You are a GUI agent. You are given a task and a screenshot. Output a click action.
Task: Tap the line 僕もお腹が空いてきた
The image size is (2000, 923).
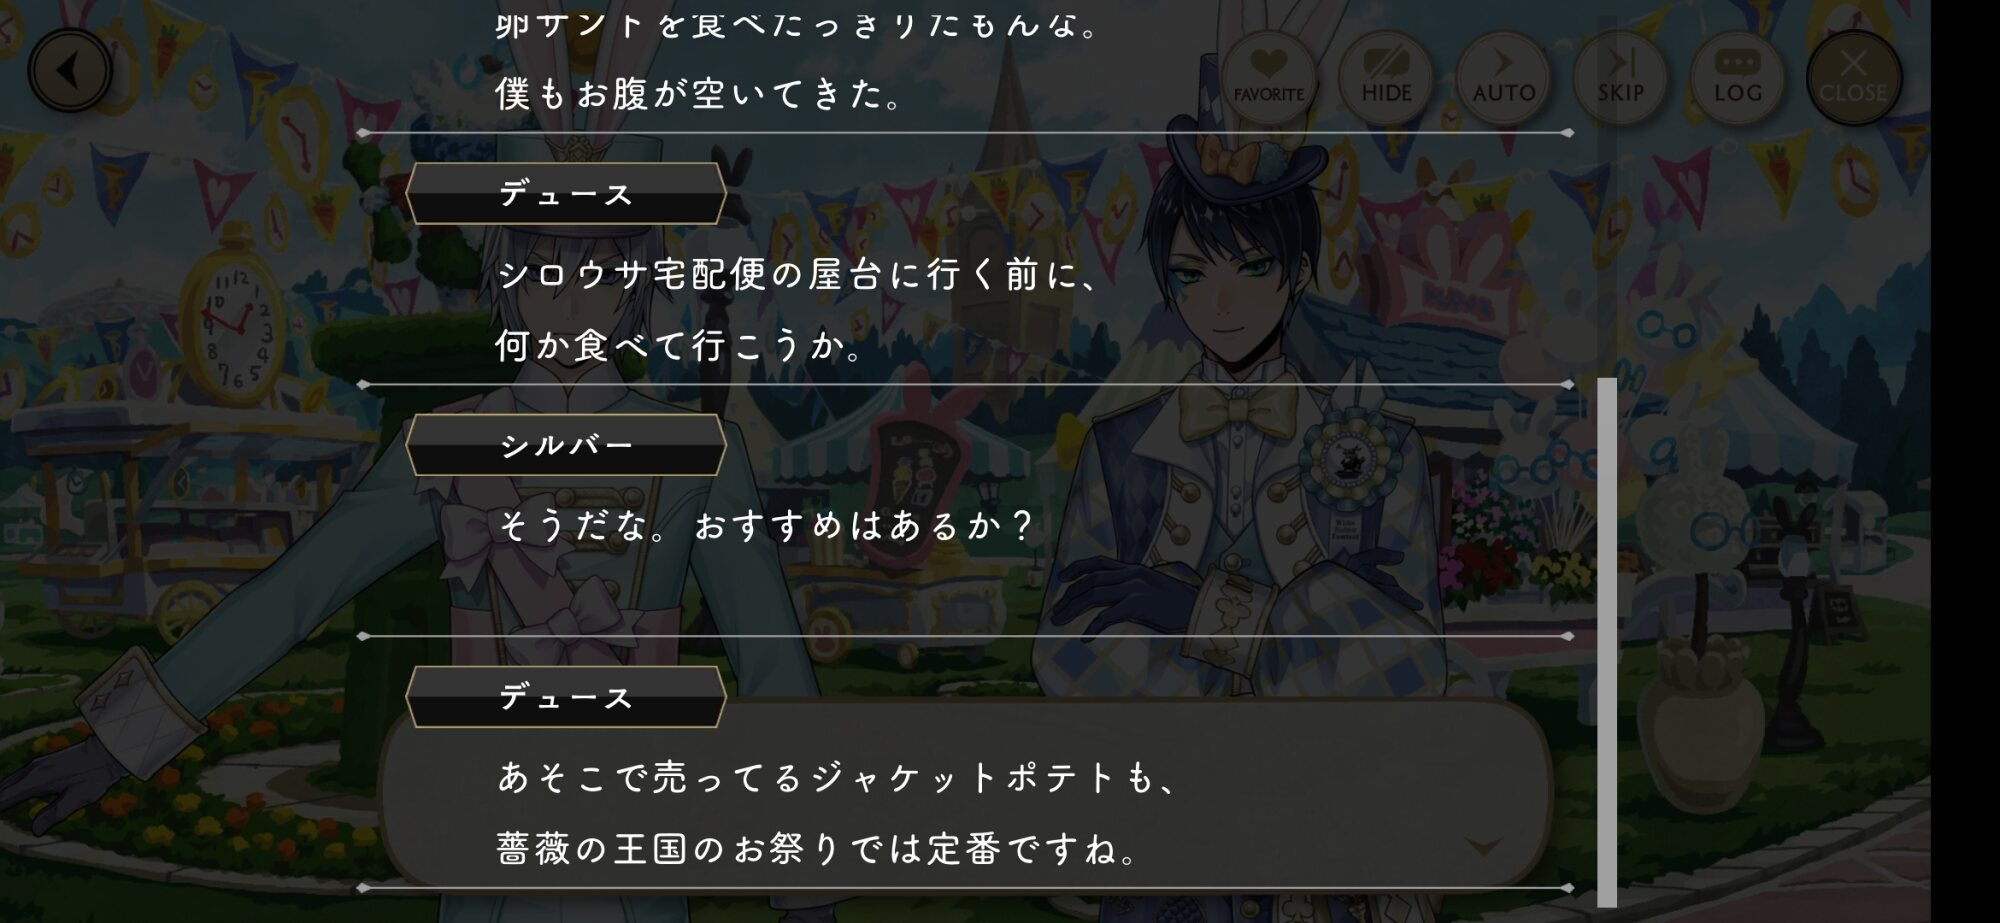click(x=700, y=94)
